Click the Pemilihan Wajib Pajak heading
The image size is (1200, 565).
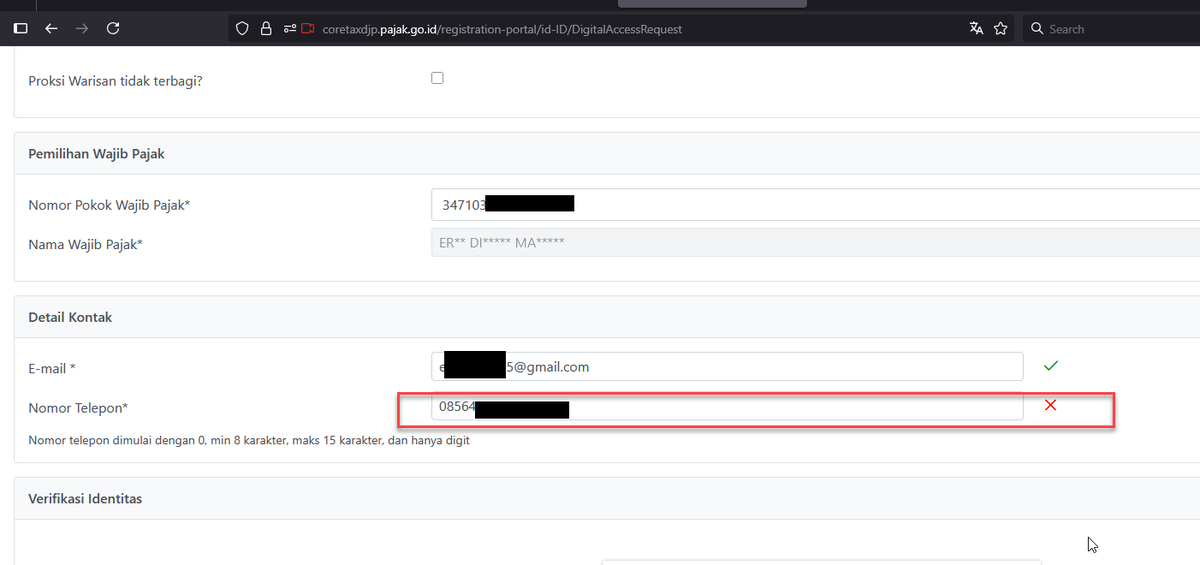coord(96,154)
